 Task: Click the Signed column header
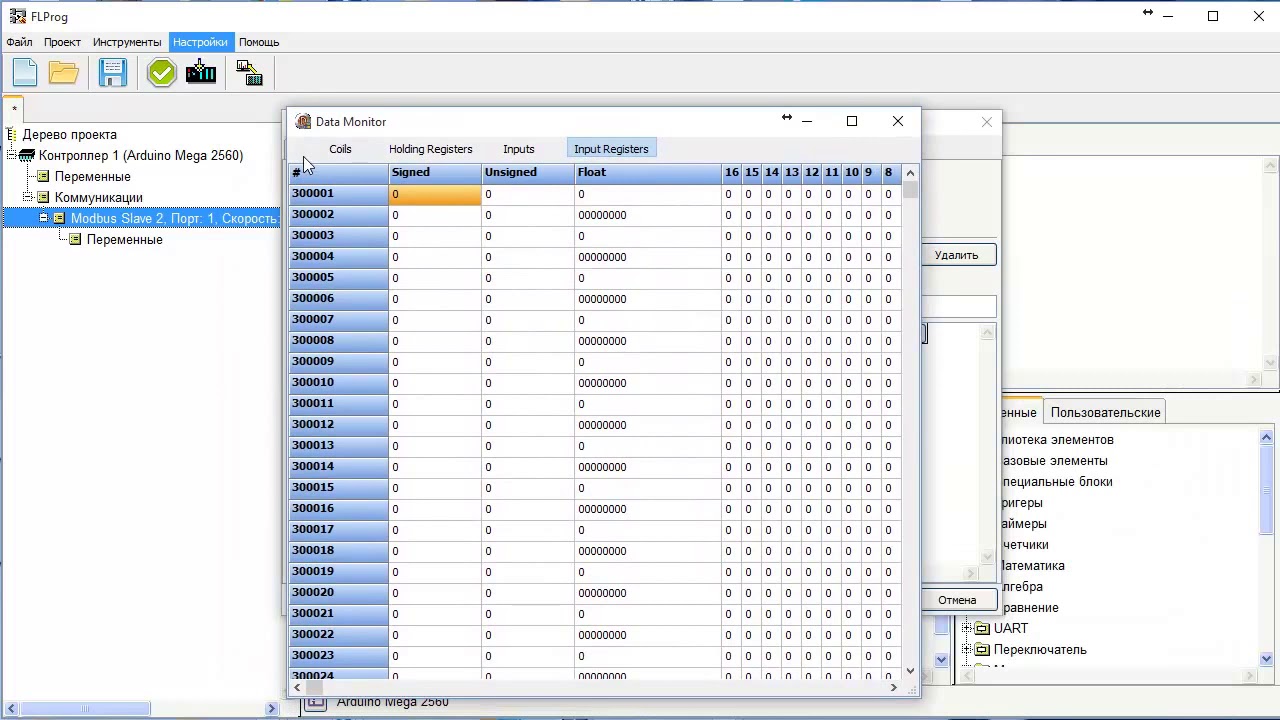(435, 172)
